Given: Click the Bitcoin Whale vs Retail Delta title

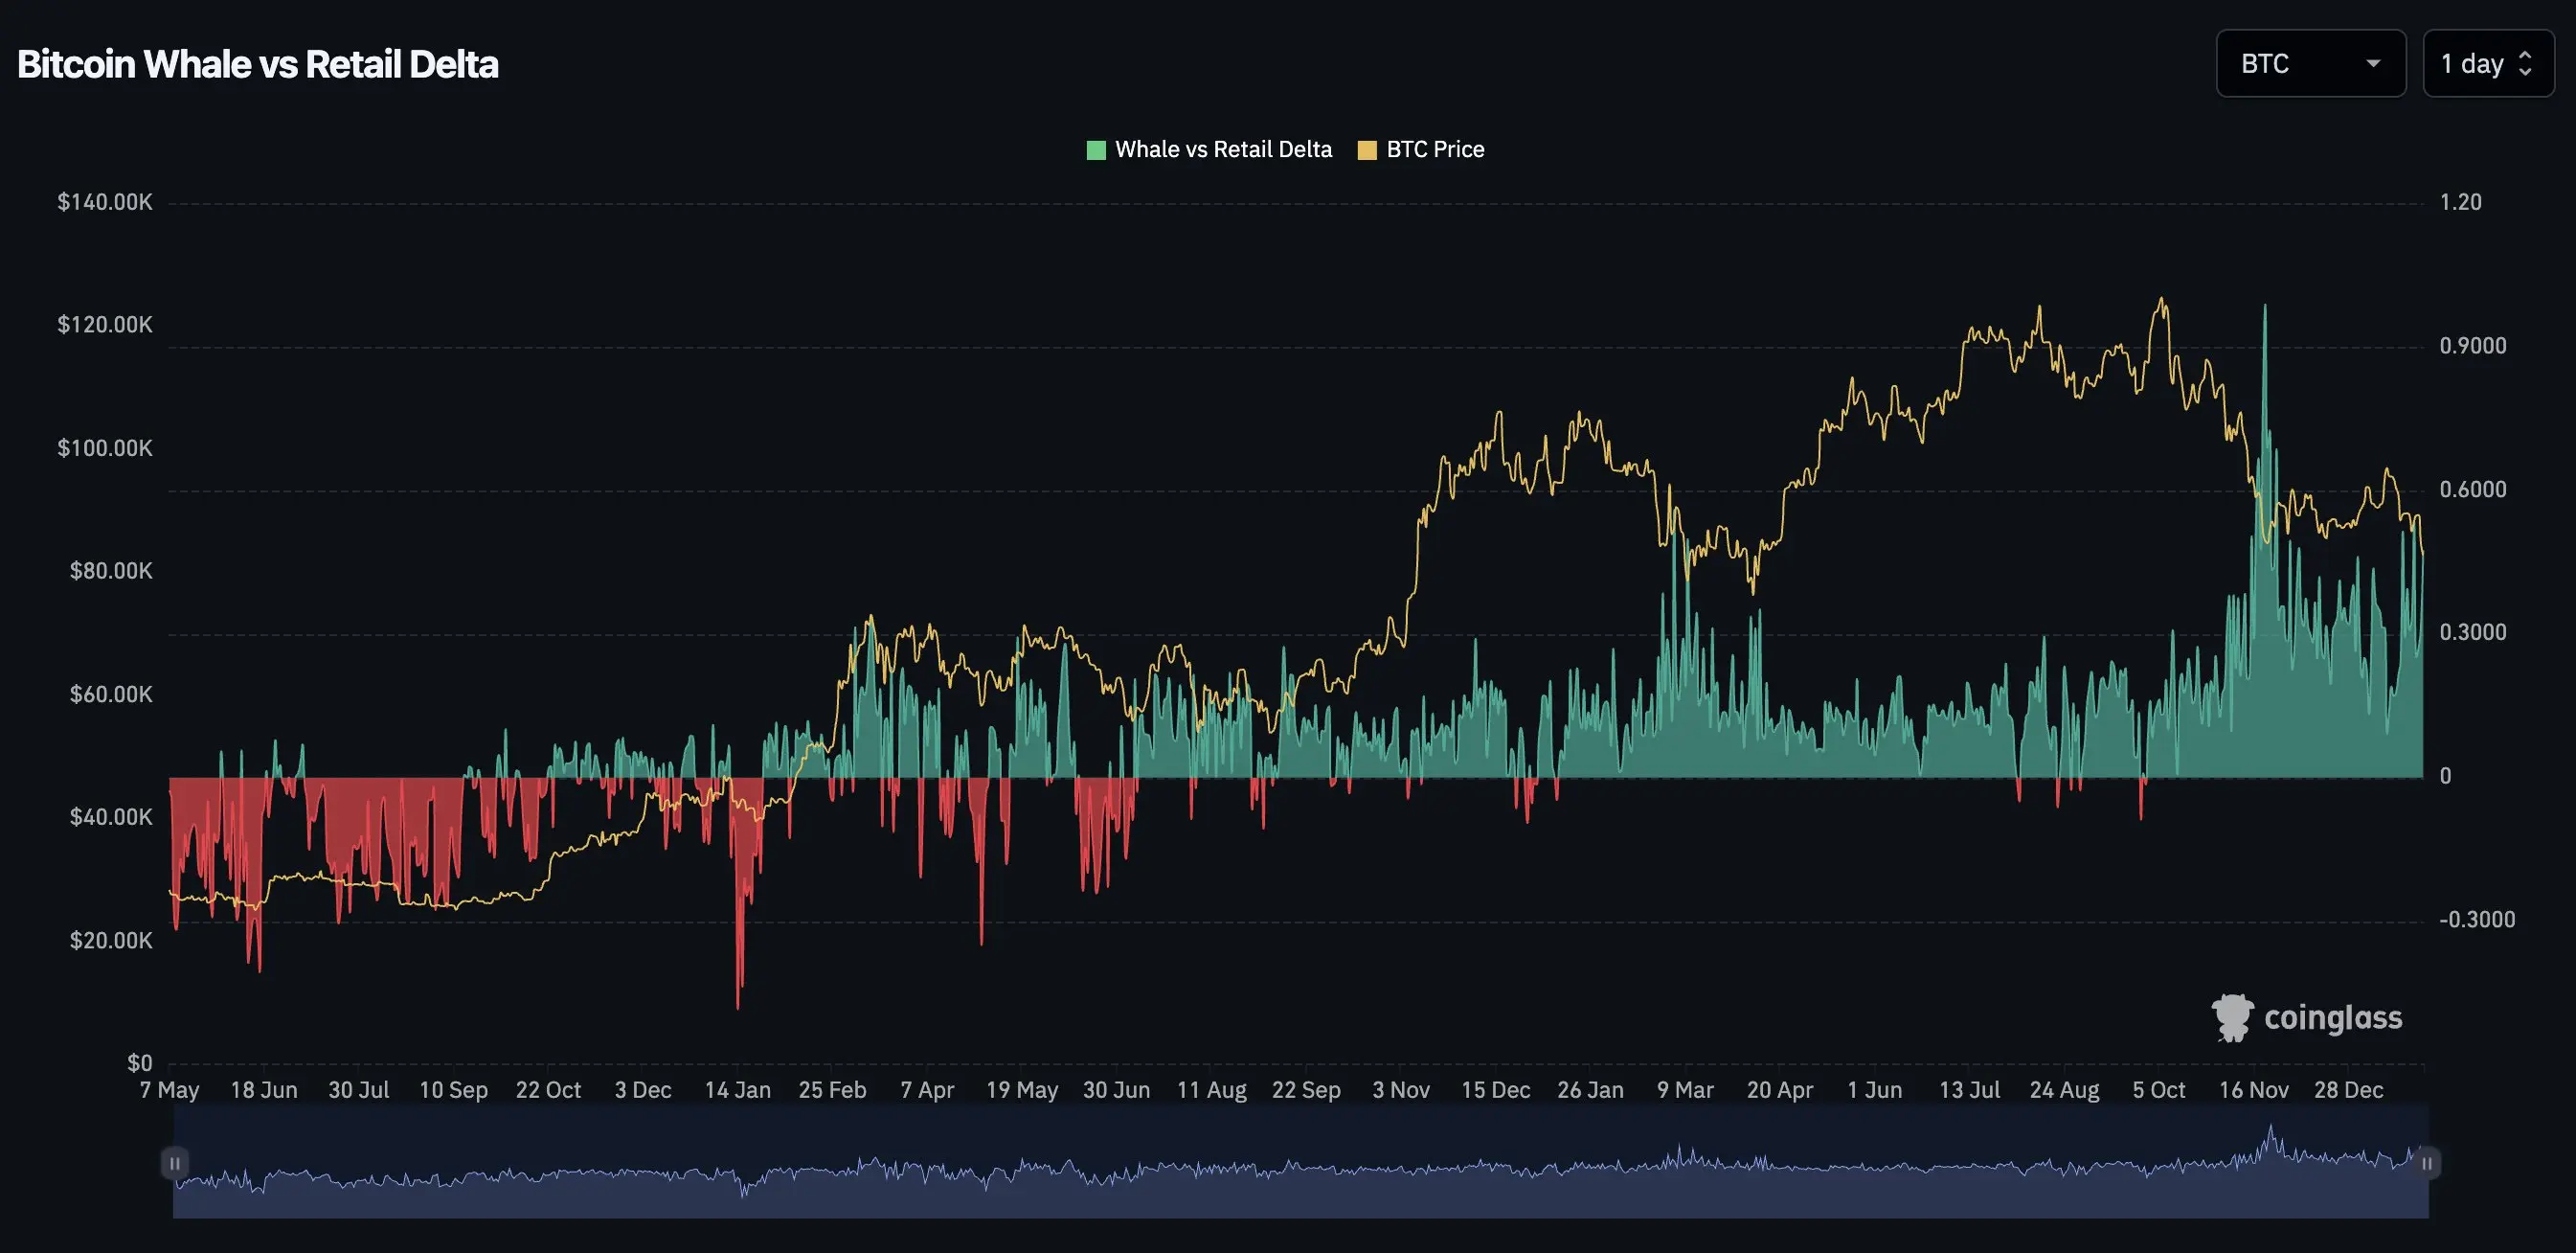Looking at the screenshot, I should (258, 64).
